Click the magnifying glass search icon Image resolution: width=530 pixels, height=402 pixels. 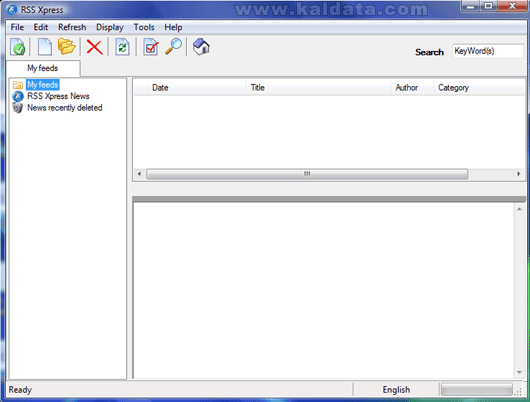click(173, 47)
